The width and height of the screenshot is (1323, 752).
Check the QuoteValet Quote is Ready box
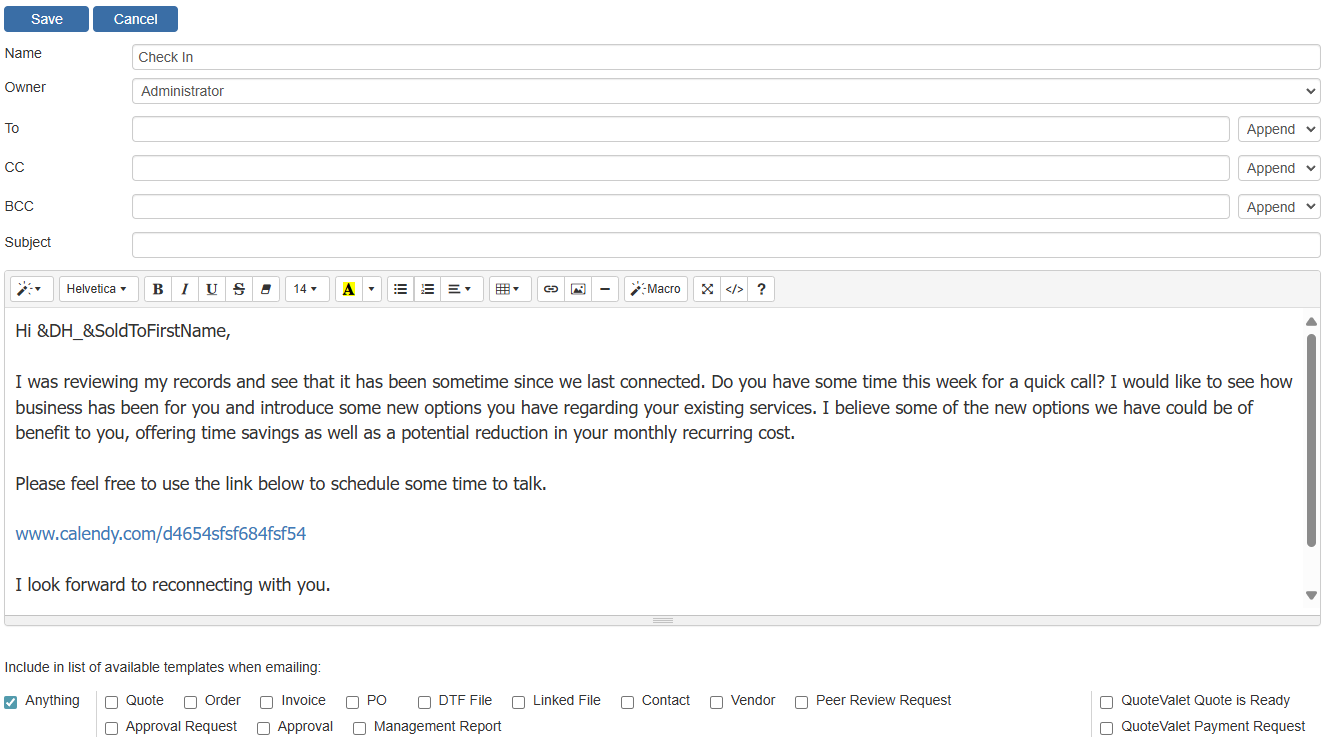[x=1106, y=702]
